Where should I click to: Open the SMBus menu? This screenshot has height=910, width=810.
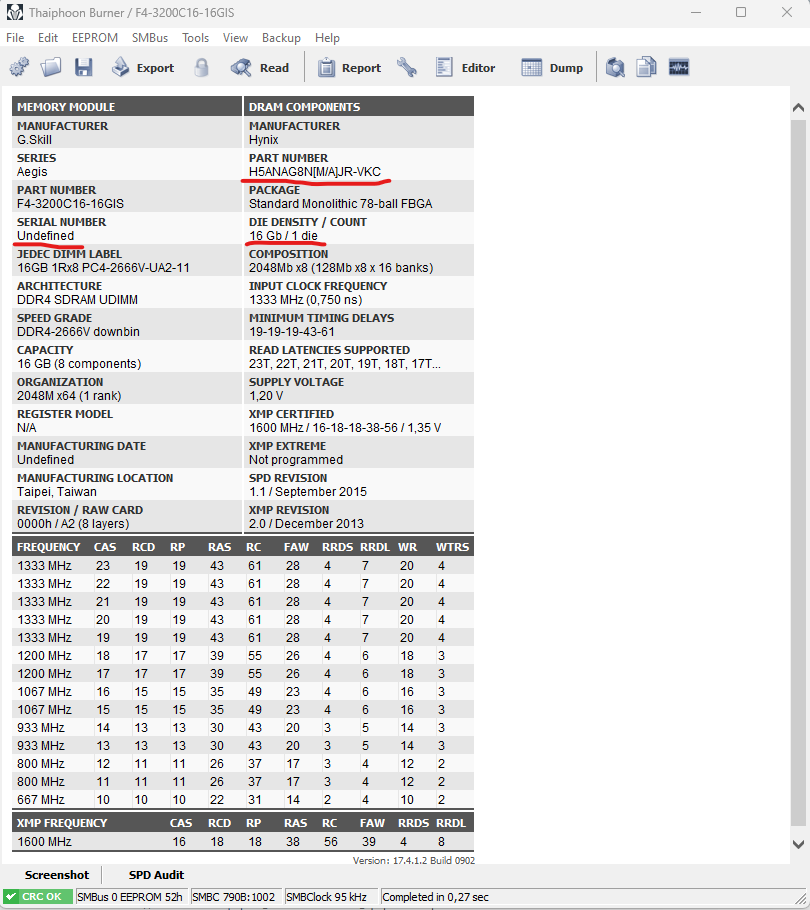[150, 38]
